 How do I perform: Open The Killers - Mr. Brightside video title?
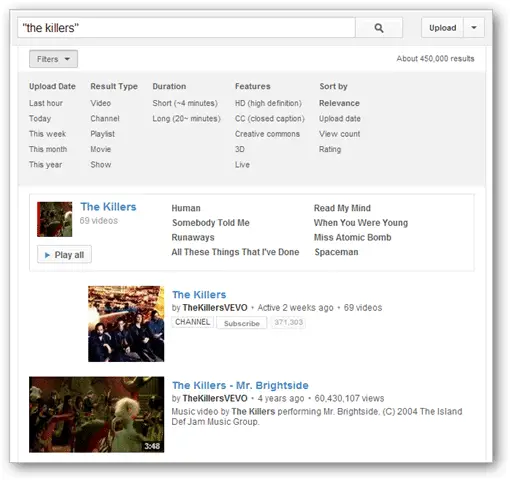[x=240, y=385]
